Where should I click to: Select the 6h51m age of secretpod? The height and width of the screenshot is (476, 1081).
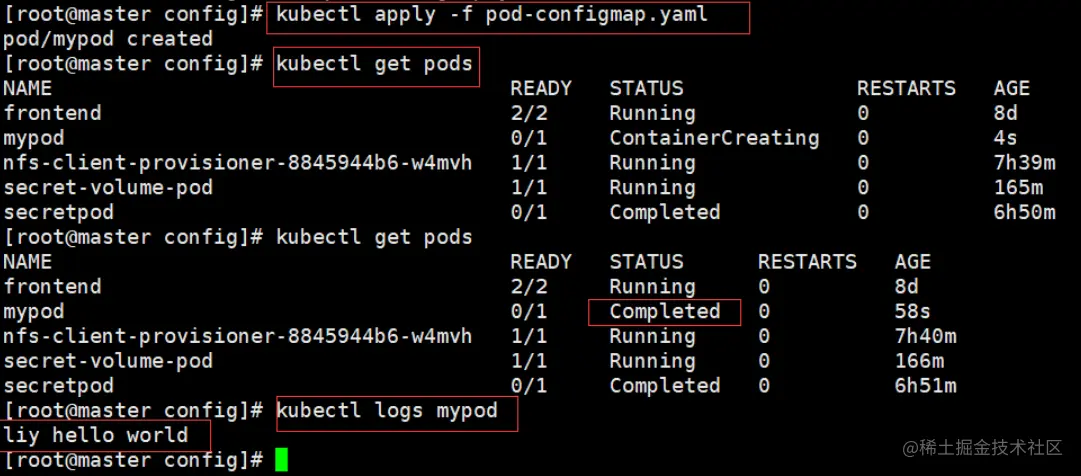[925, 386]
